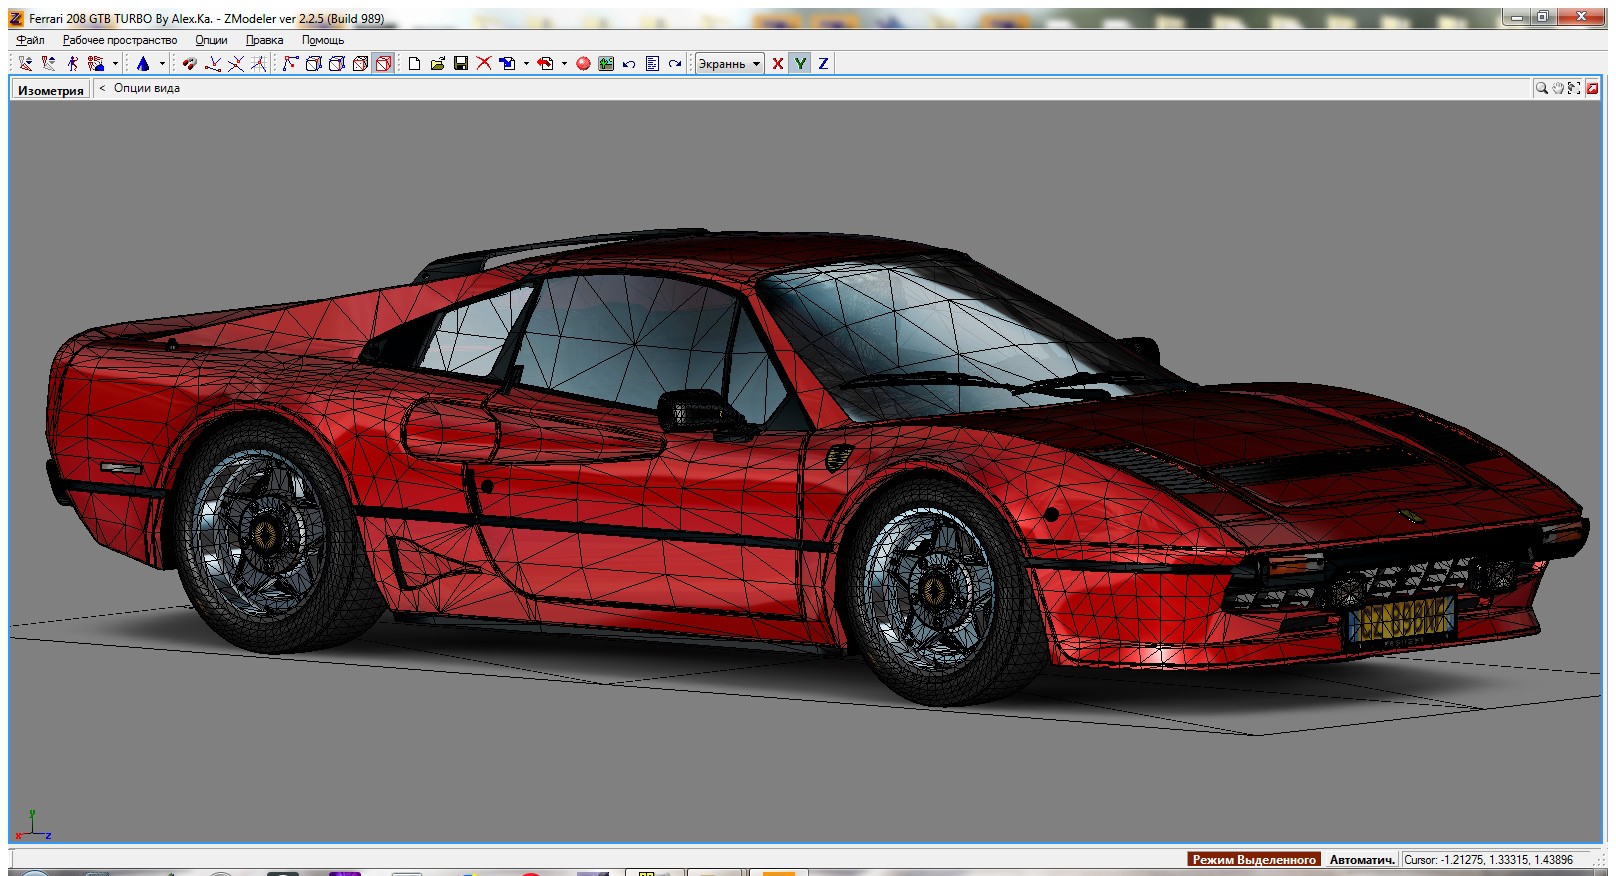The height and width of the screenshot is (876, 1616).
Task: Click the red X delete icon
Action: tap(484, 63)
